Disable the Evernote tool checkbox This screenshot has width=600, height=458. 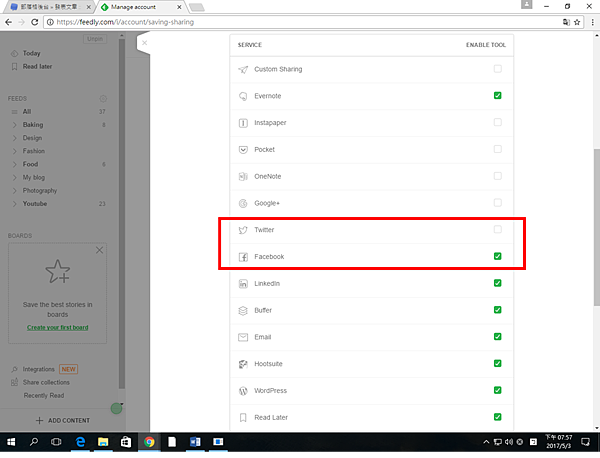(497, 96)
